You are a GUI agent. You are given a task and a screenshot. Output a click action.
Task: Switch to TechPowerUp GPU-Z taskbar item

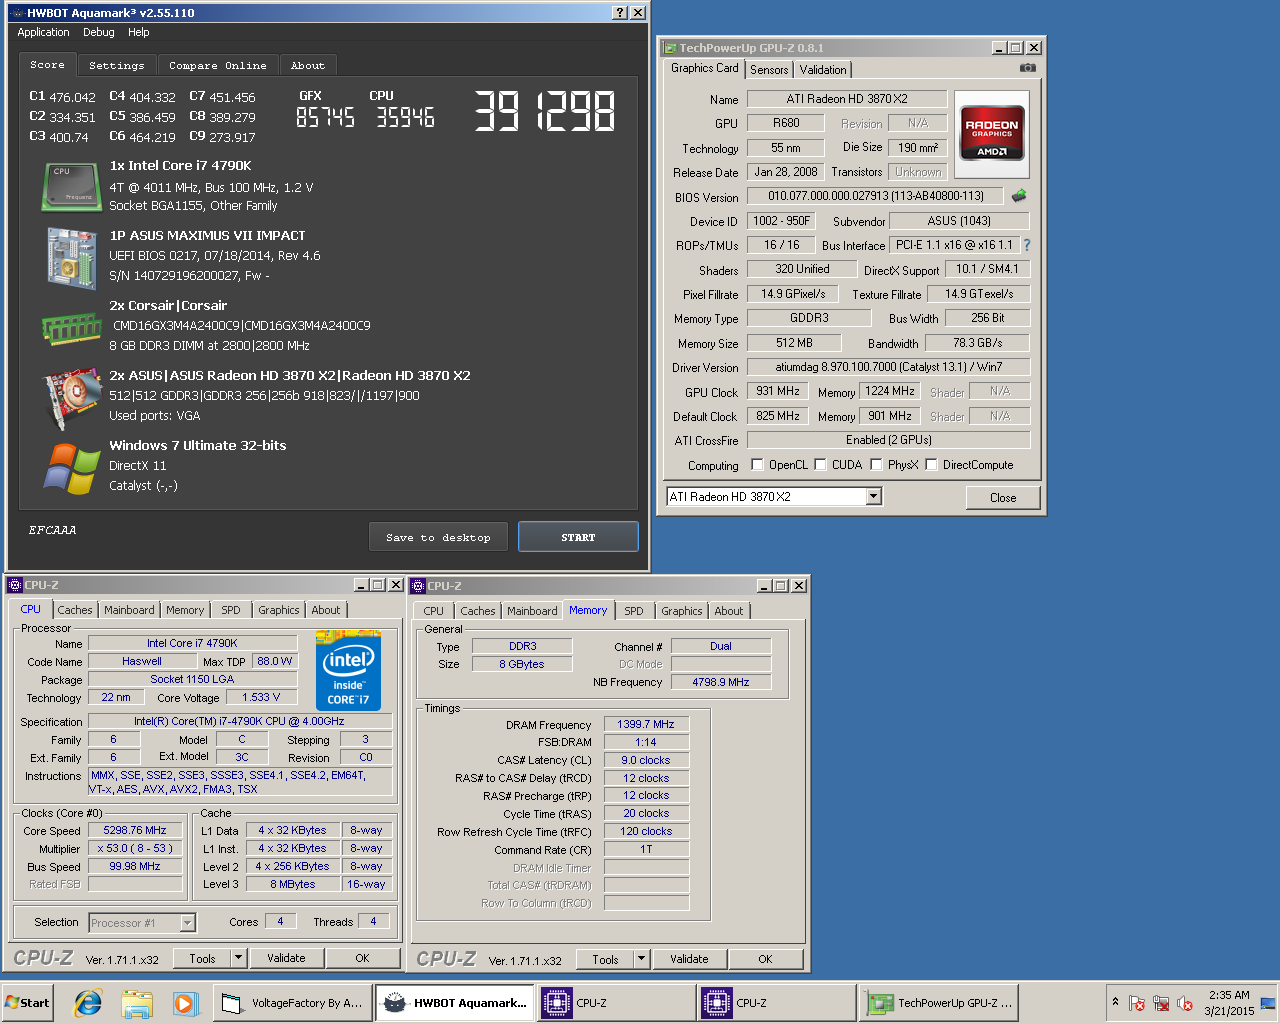click(940, 1003)
